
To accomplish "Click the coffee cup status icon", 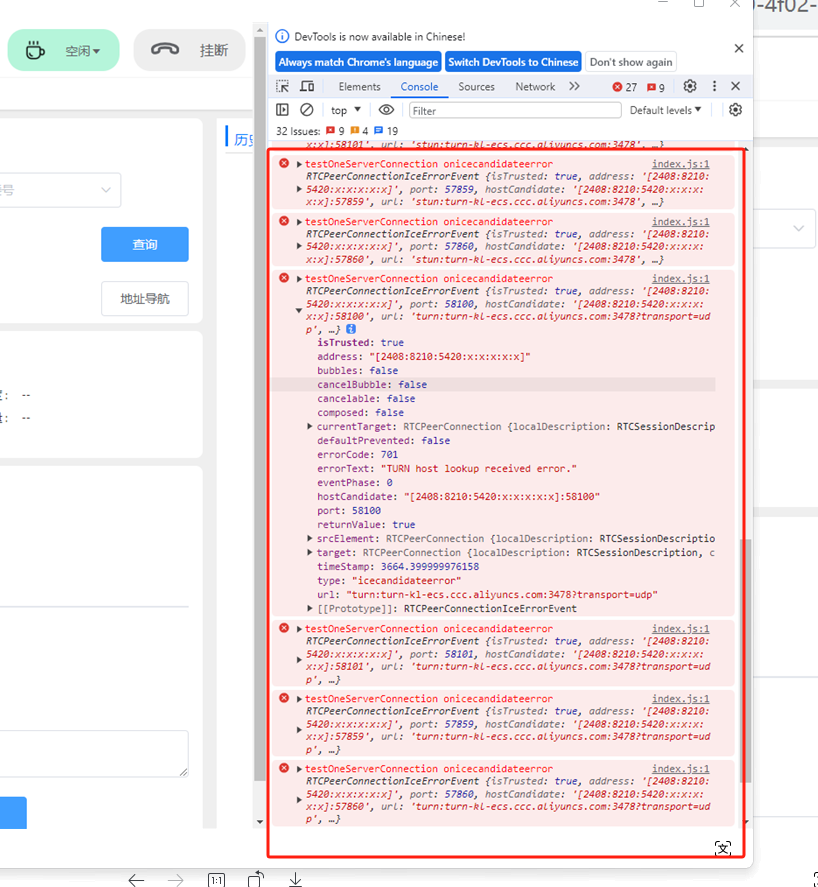I will [35, 50].
